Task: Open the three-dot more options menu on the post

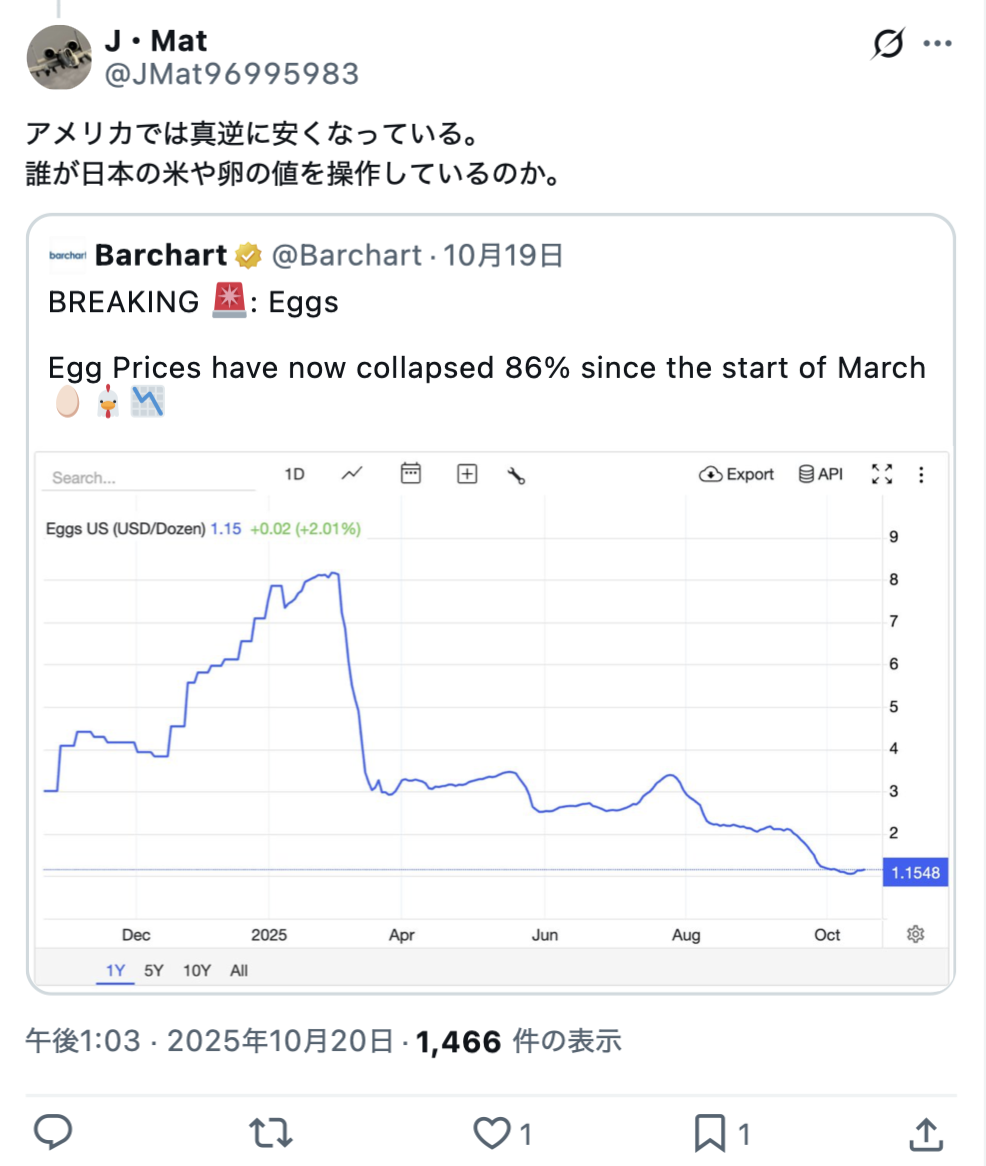Action: (937, 44)
